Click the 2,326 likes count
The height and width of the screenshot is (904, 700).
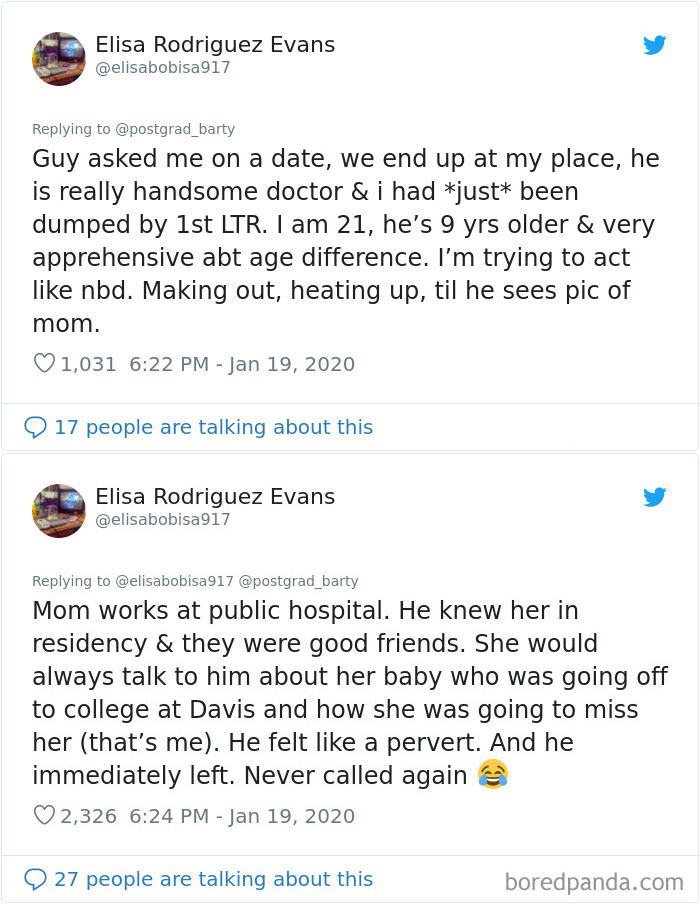coord(89,815)
